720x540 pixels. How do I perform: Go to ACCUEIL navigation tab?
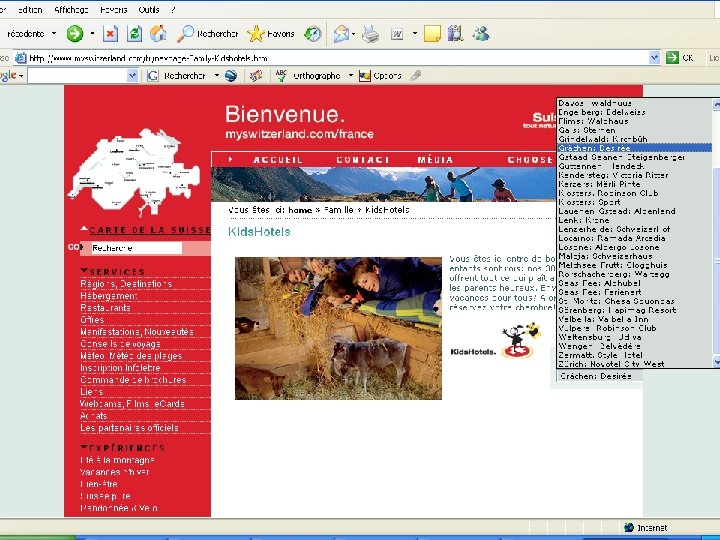[278, 160]
